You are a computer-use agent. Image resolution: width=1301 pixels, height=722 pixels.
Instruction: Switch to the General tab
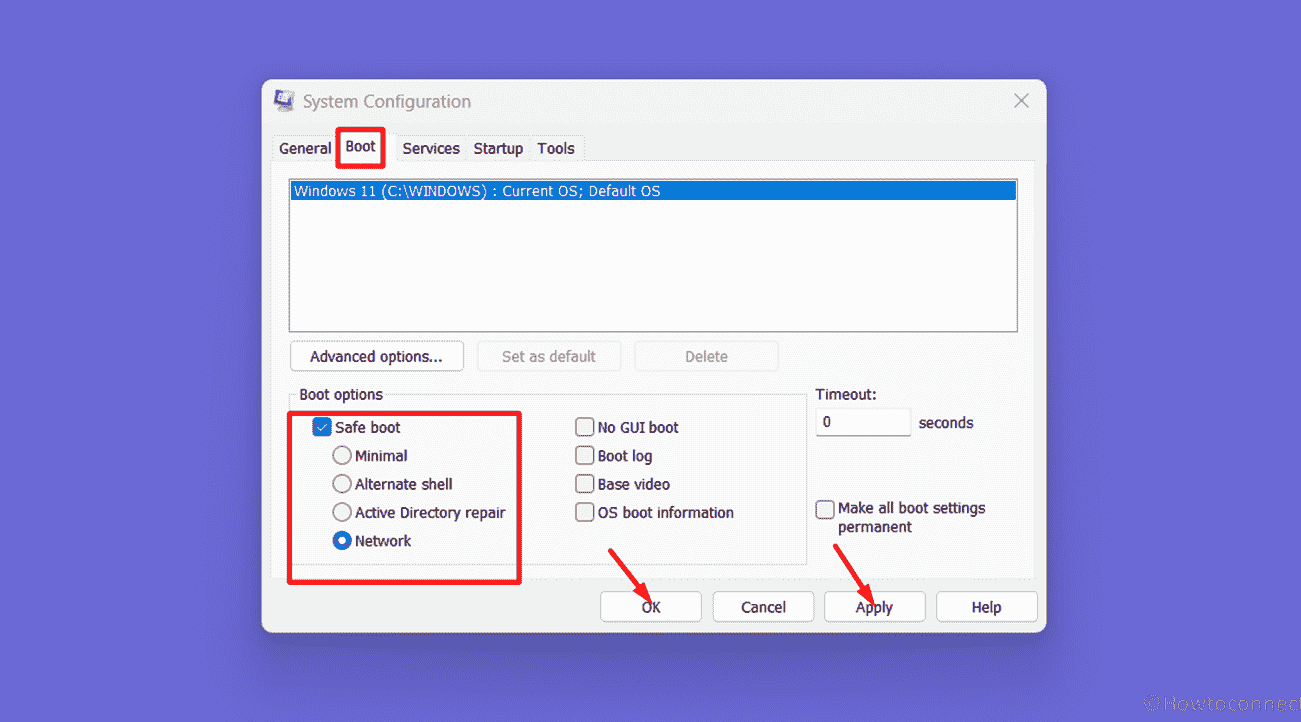tap(304, 148)
